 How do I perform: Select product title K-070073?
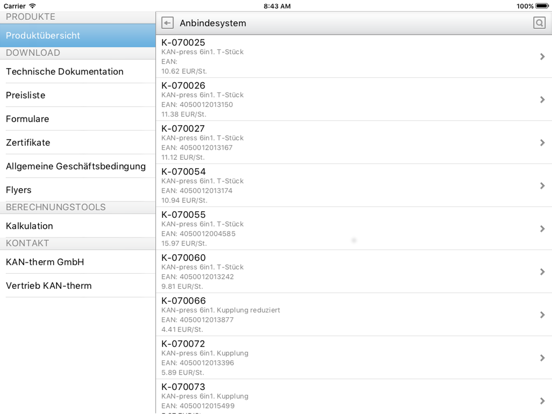coord(183,387)
